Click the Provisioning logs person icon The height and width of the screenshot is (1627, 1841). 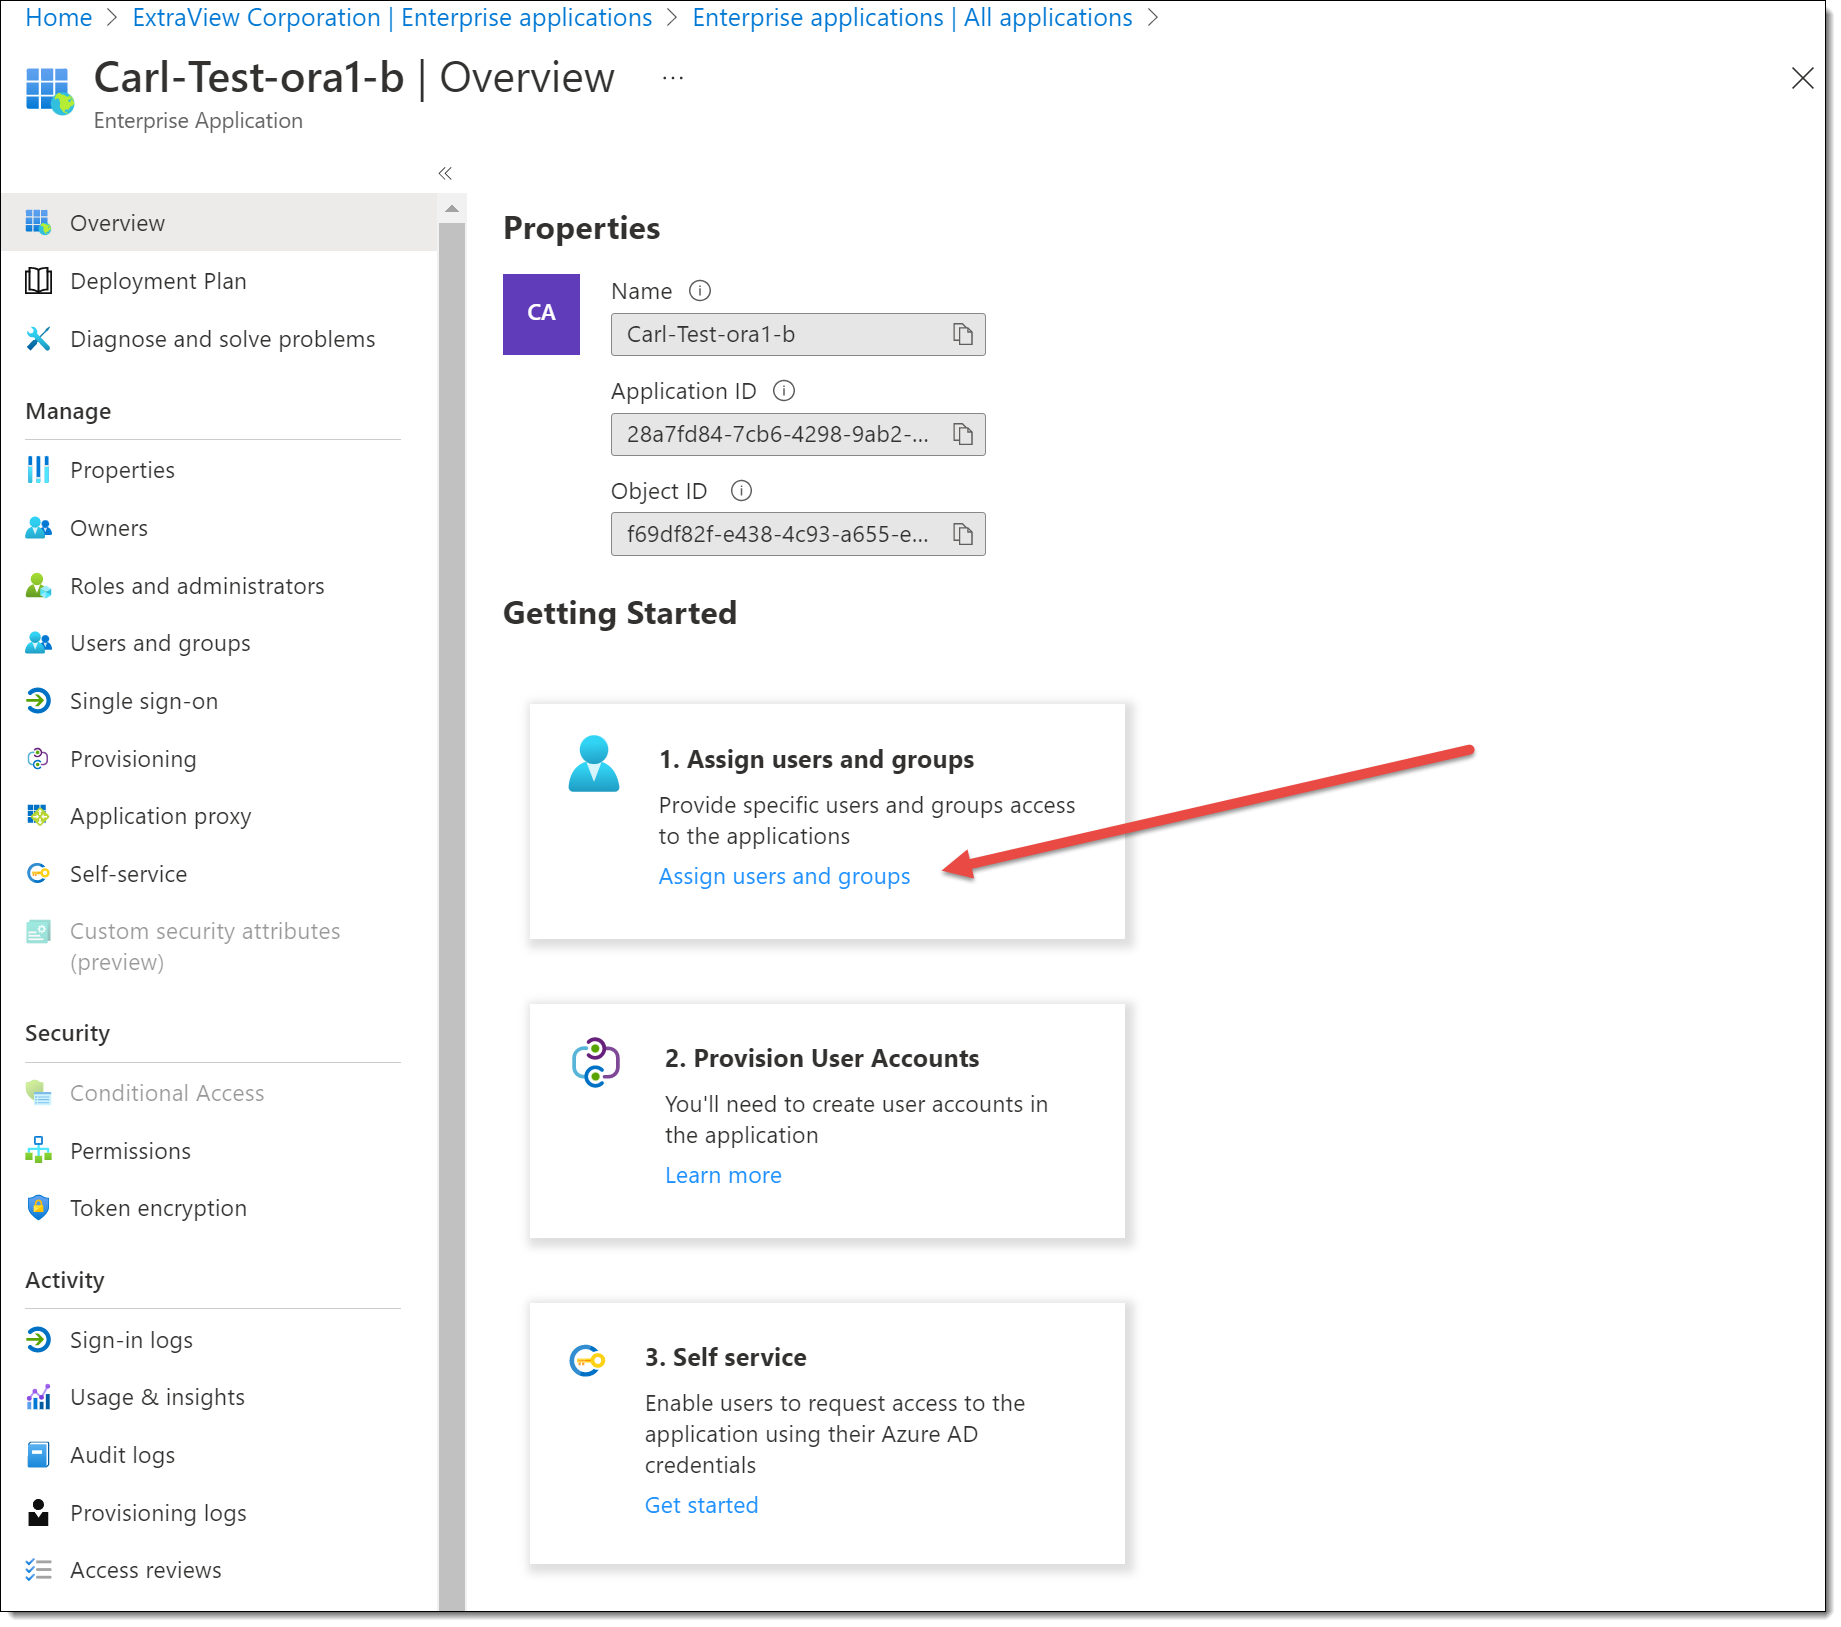pyautogui.click(x=38, y=1513)
